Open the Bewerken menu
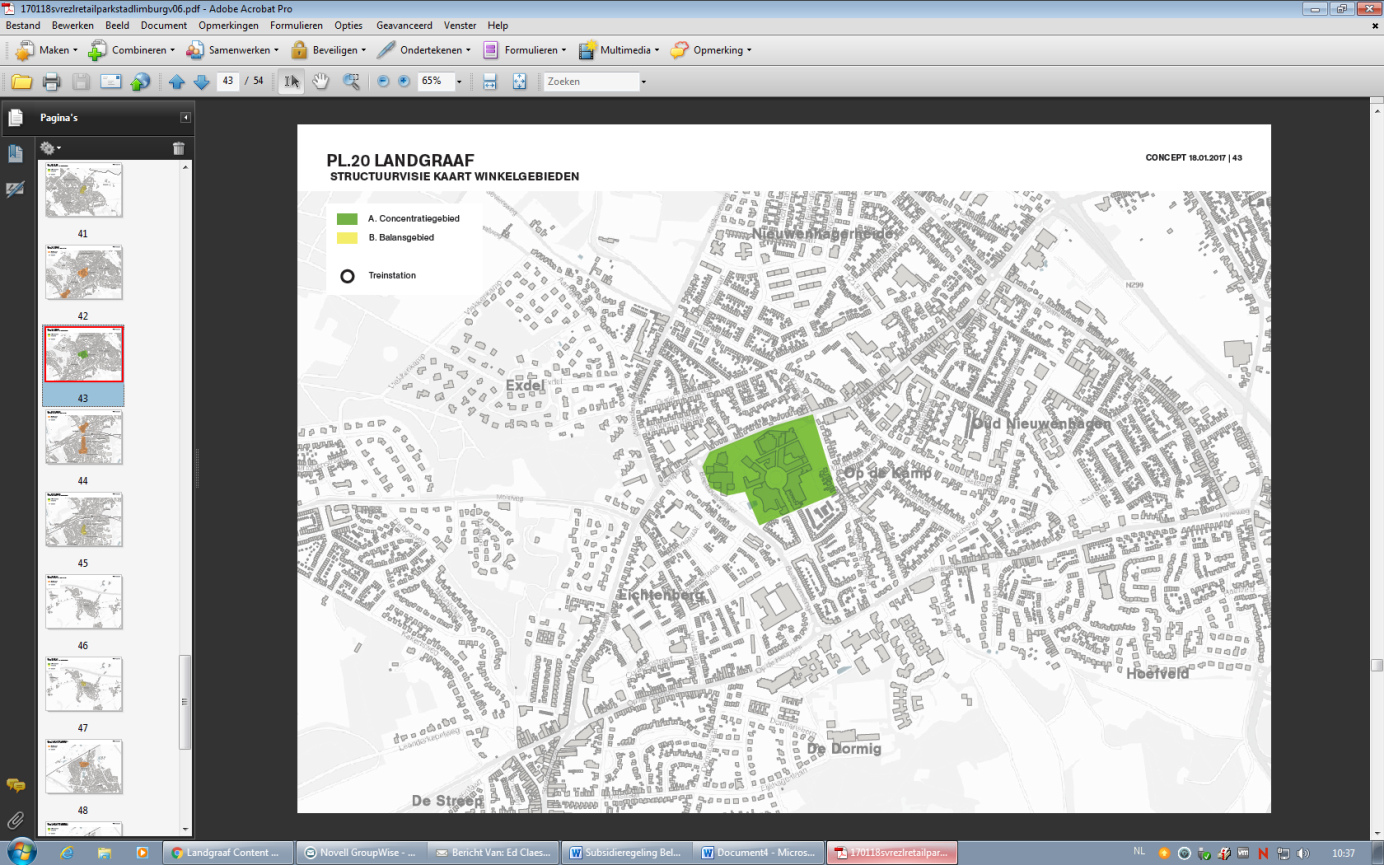1384x865 pixels. [71, 25]
